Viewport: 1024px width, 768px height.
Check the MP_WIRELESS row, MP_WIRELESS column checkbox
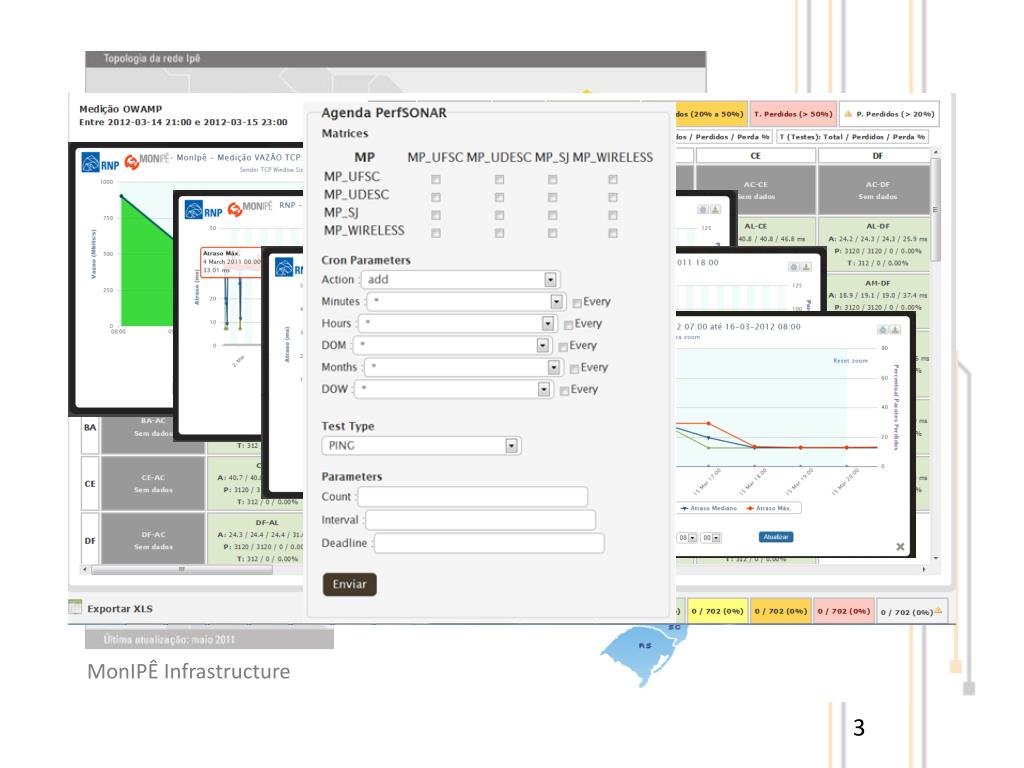(x=613, y=233)
